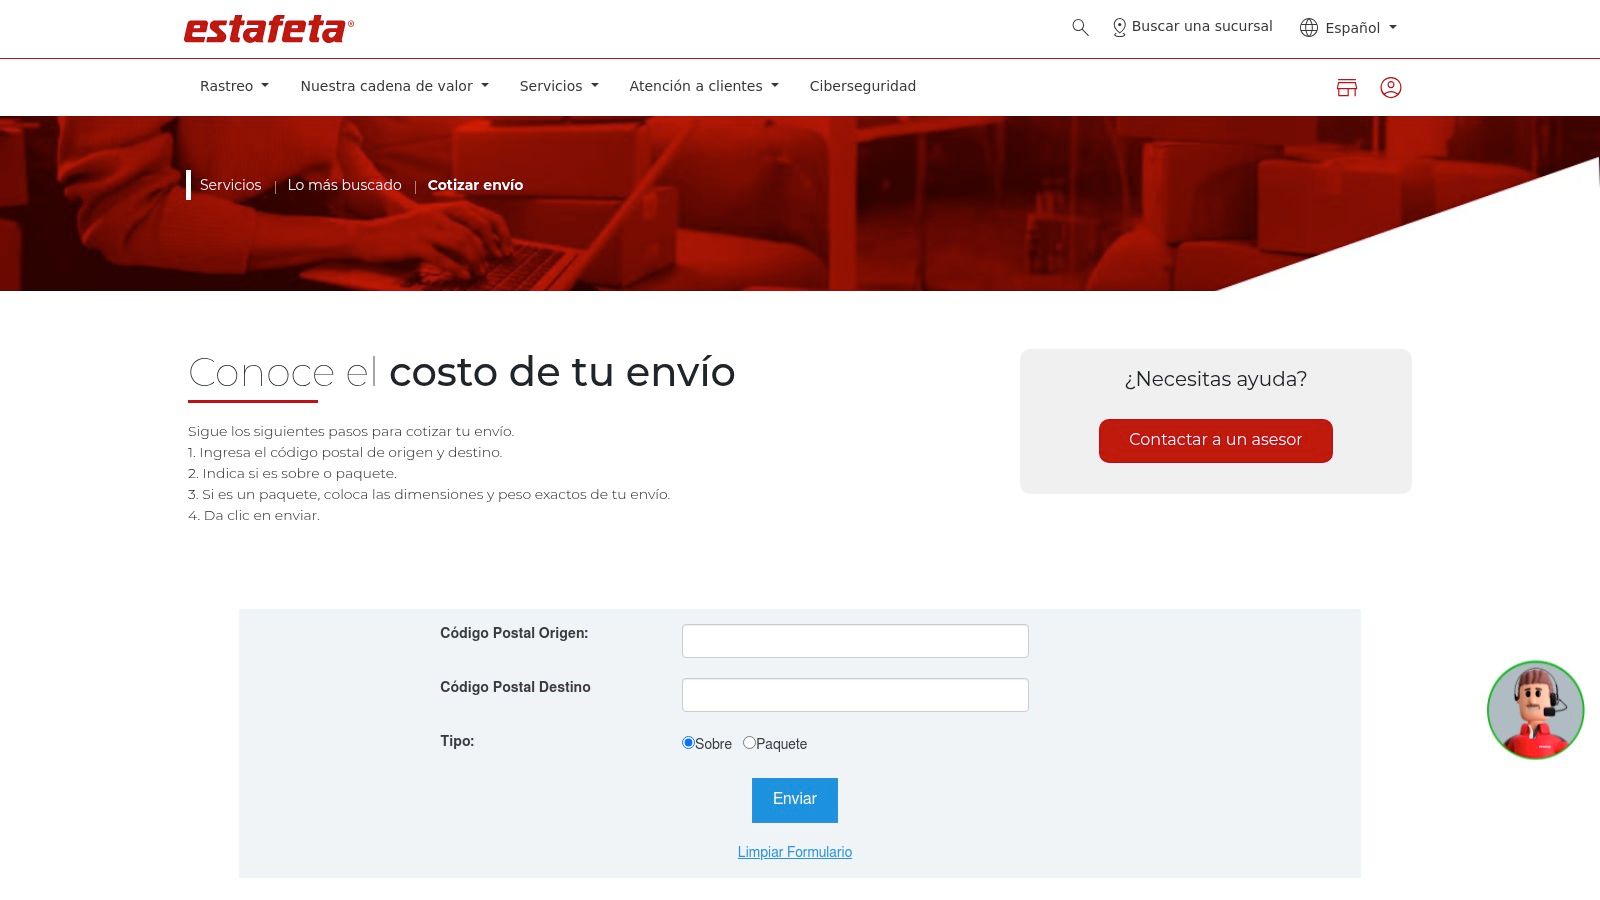Open the chat assistant avatar at bottom right
The image size is (1600, 900).
[x=1536, y=709]
